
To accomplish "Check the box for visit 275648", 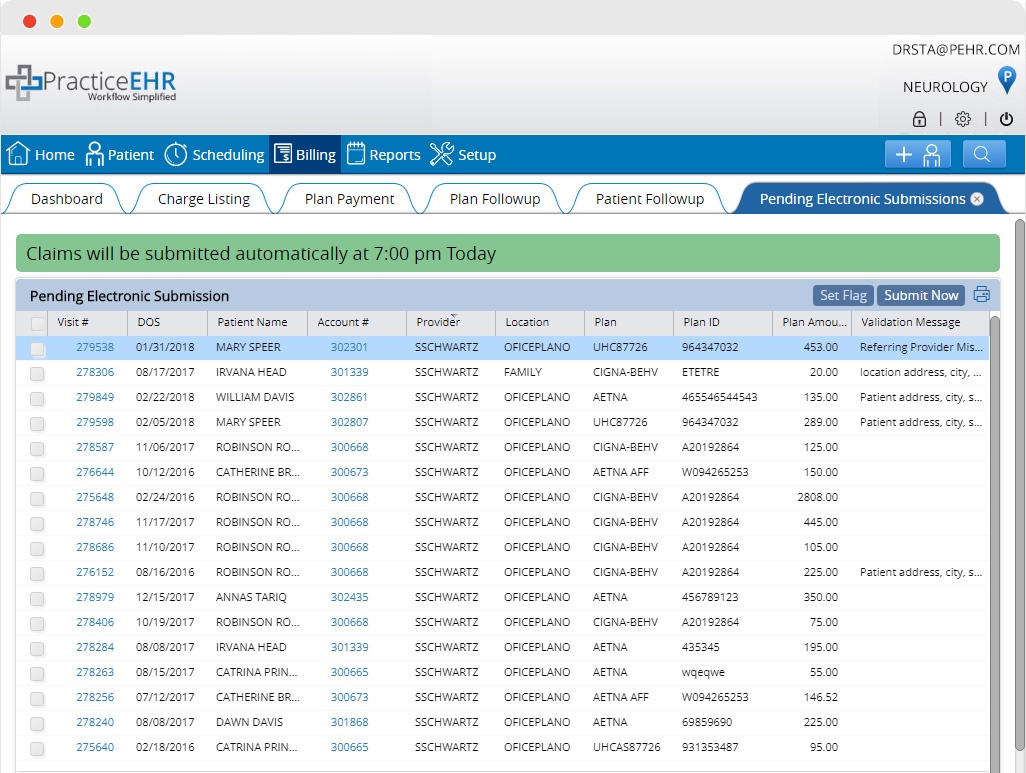I will 37,499.
